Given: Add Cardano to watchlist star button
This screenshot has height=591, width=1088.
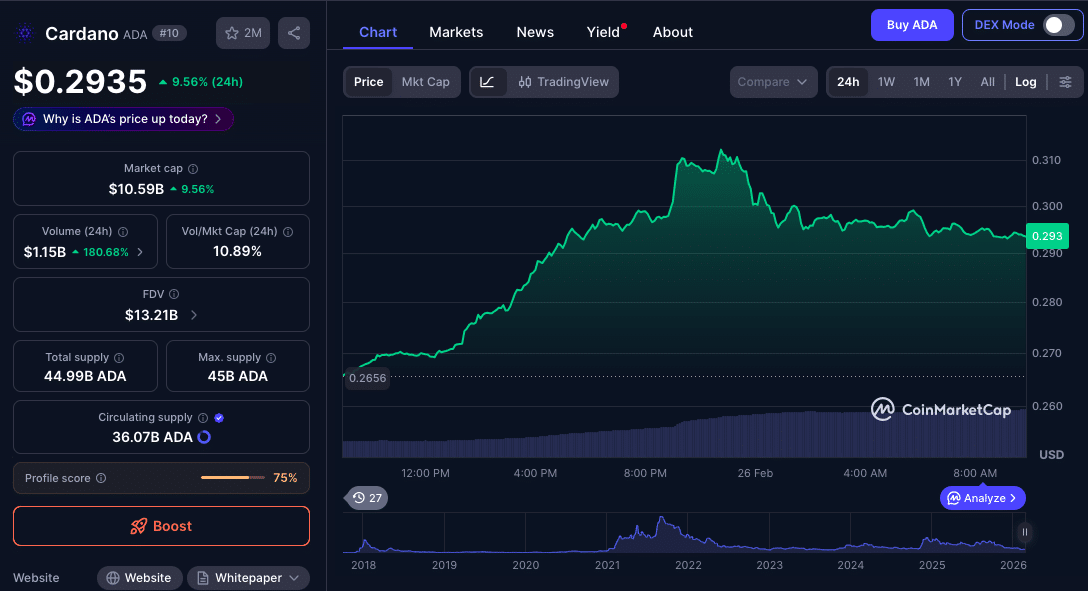Looking at the screenshot, I should tap(243, 33).
